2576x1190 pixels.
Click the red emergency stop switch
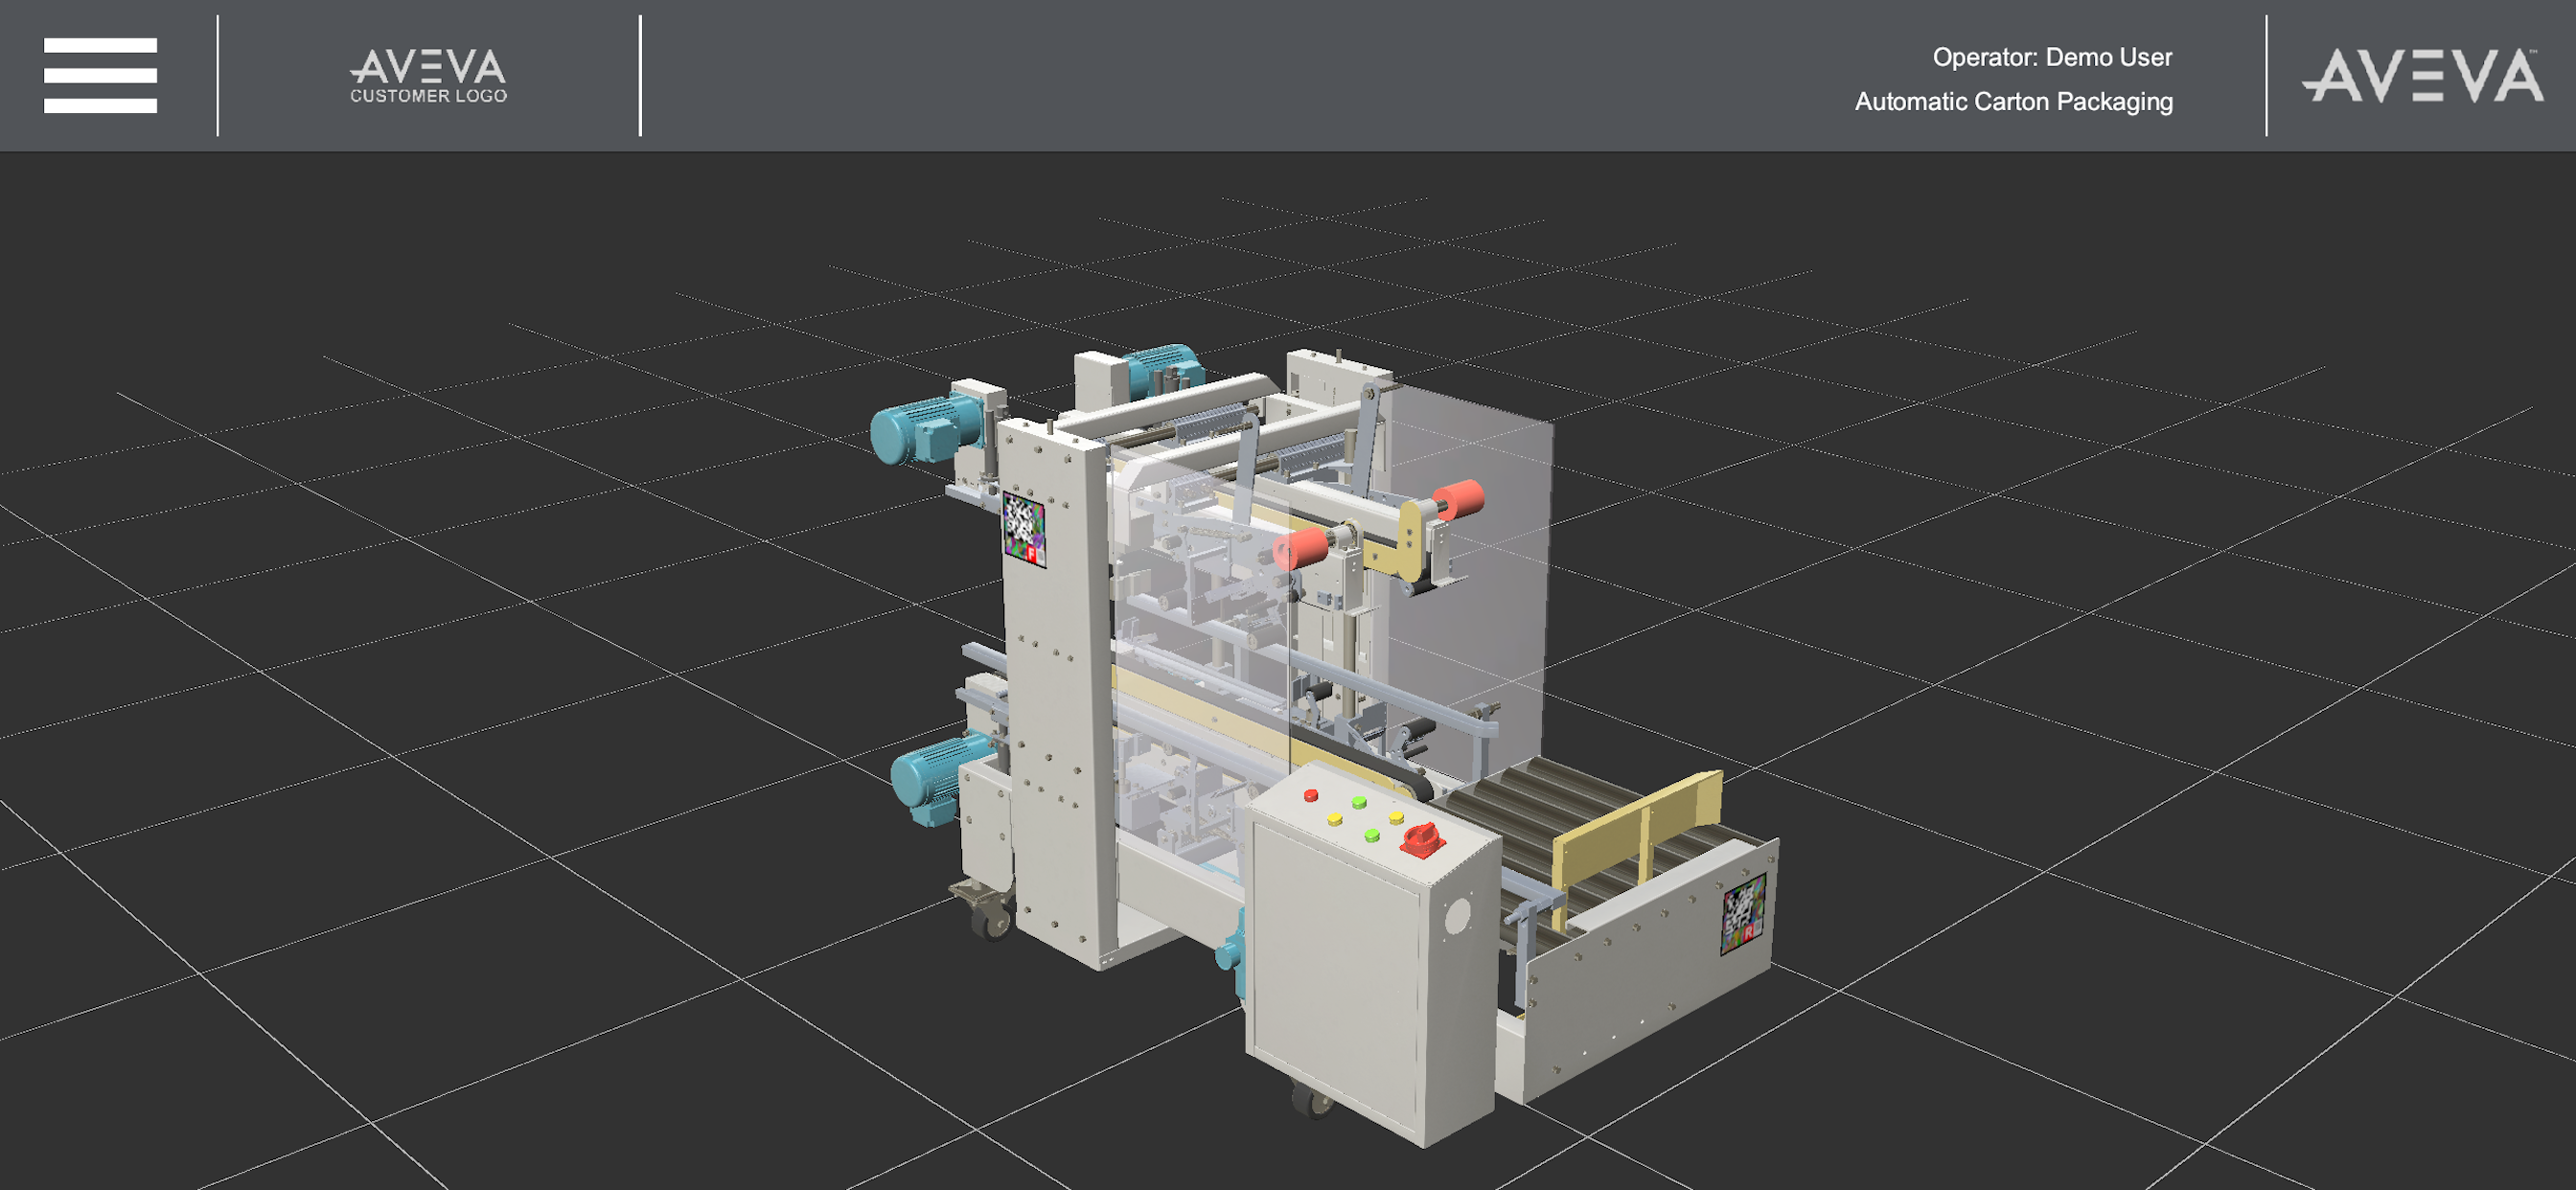pos(1420,839)
